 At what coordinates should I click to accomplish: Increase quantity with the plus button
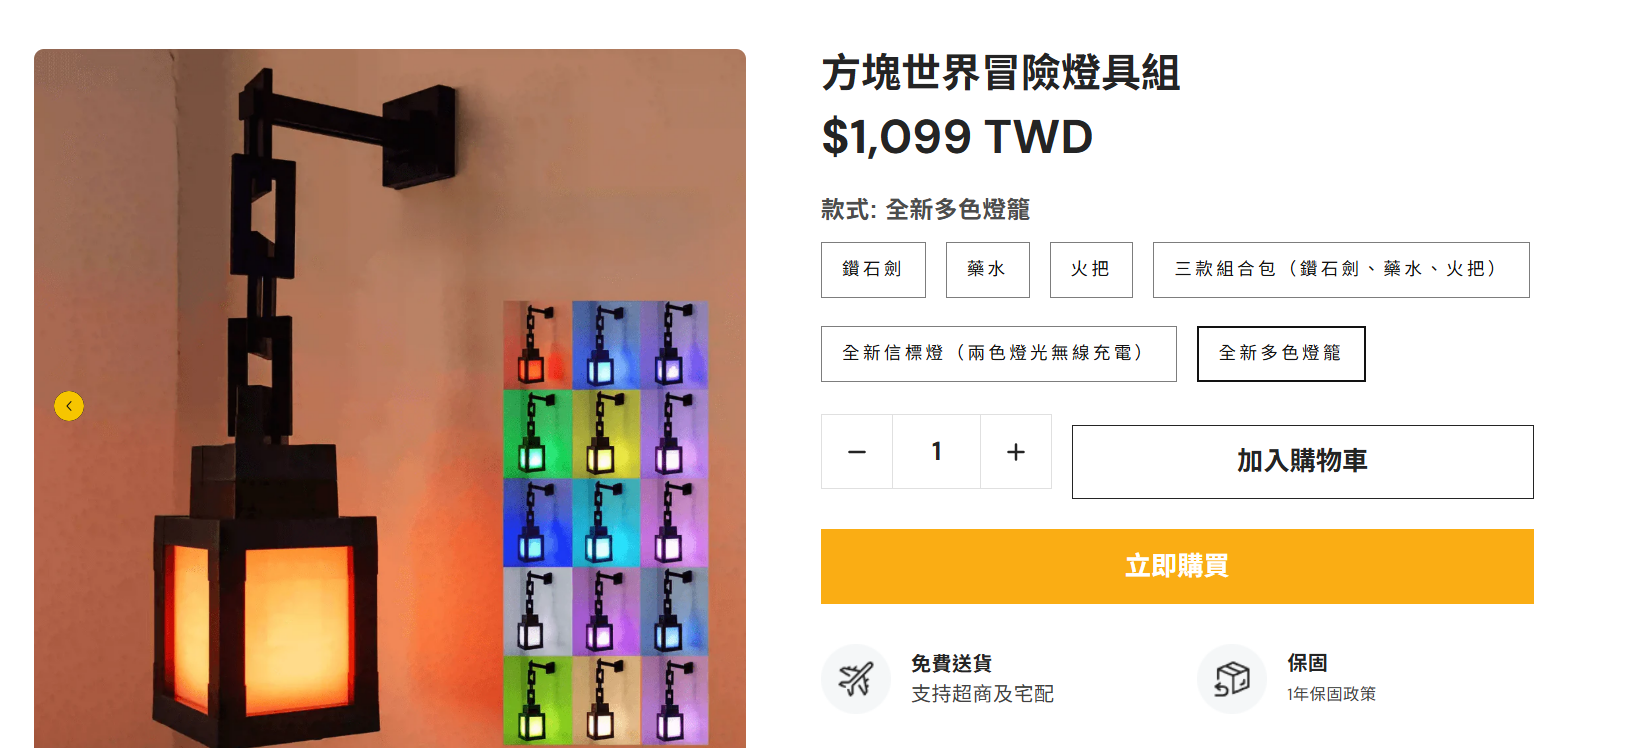(1016, 452)
